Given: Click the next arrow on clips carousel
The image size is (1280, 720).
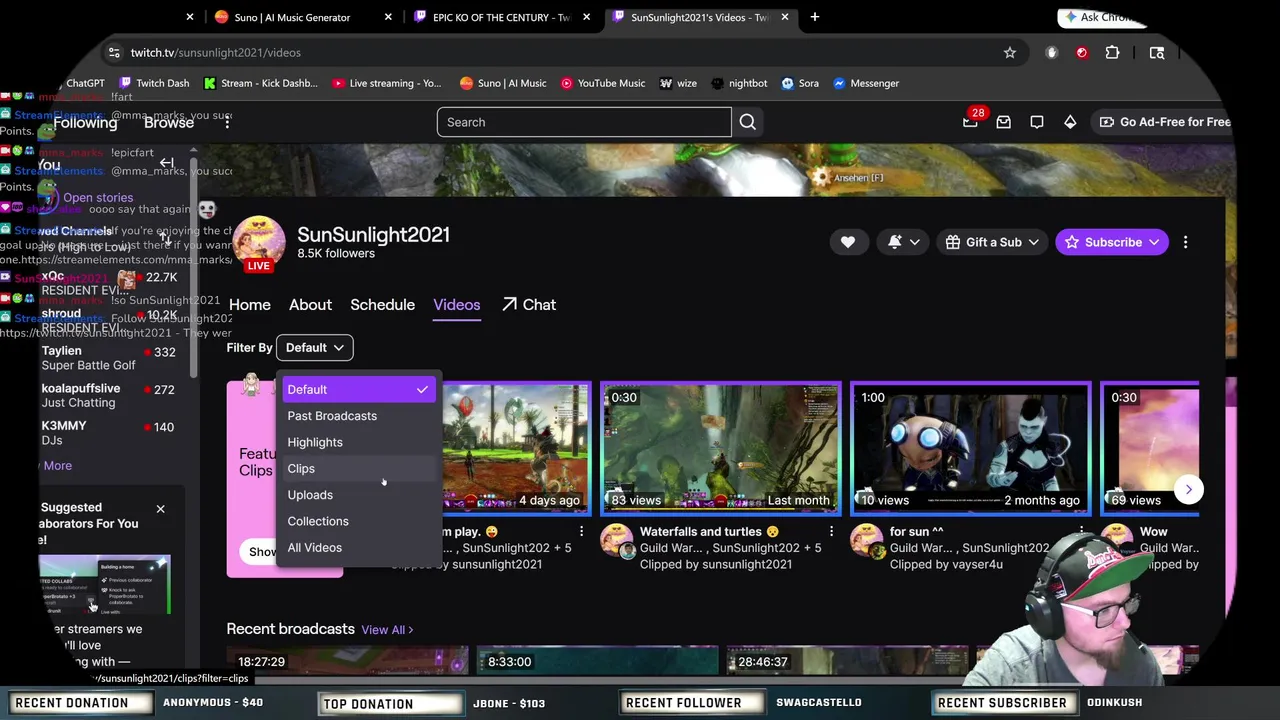Looking at the screenshot, I should pos(1188,489).
